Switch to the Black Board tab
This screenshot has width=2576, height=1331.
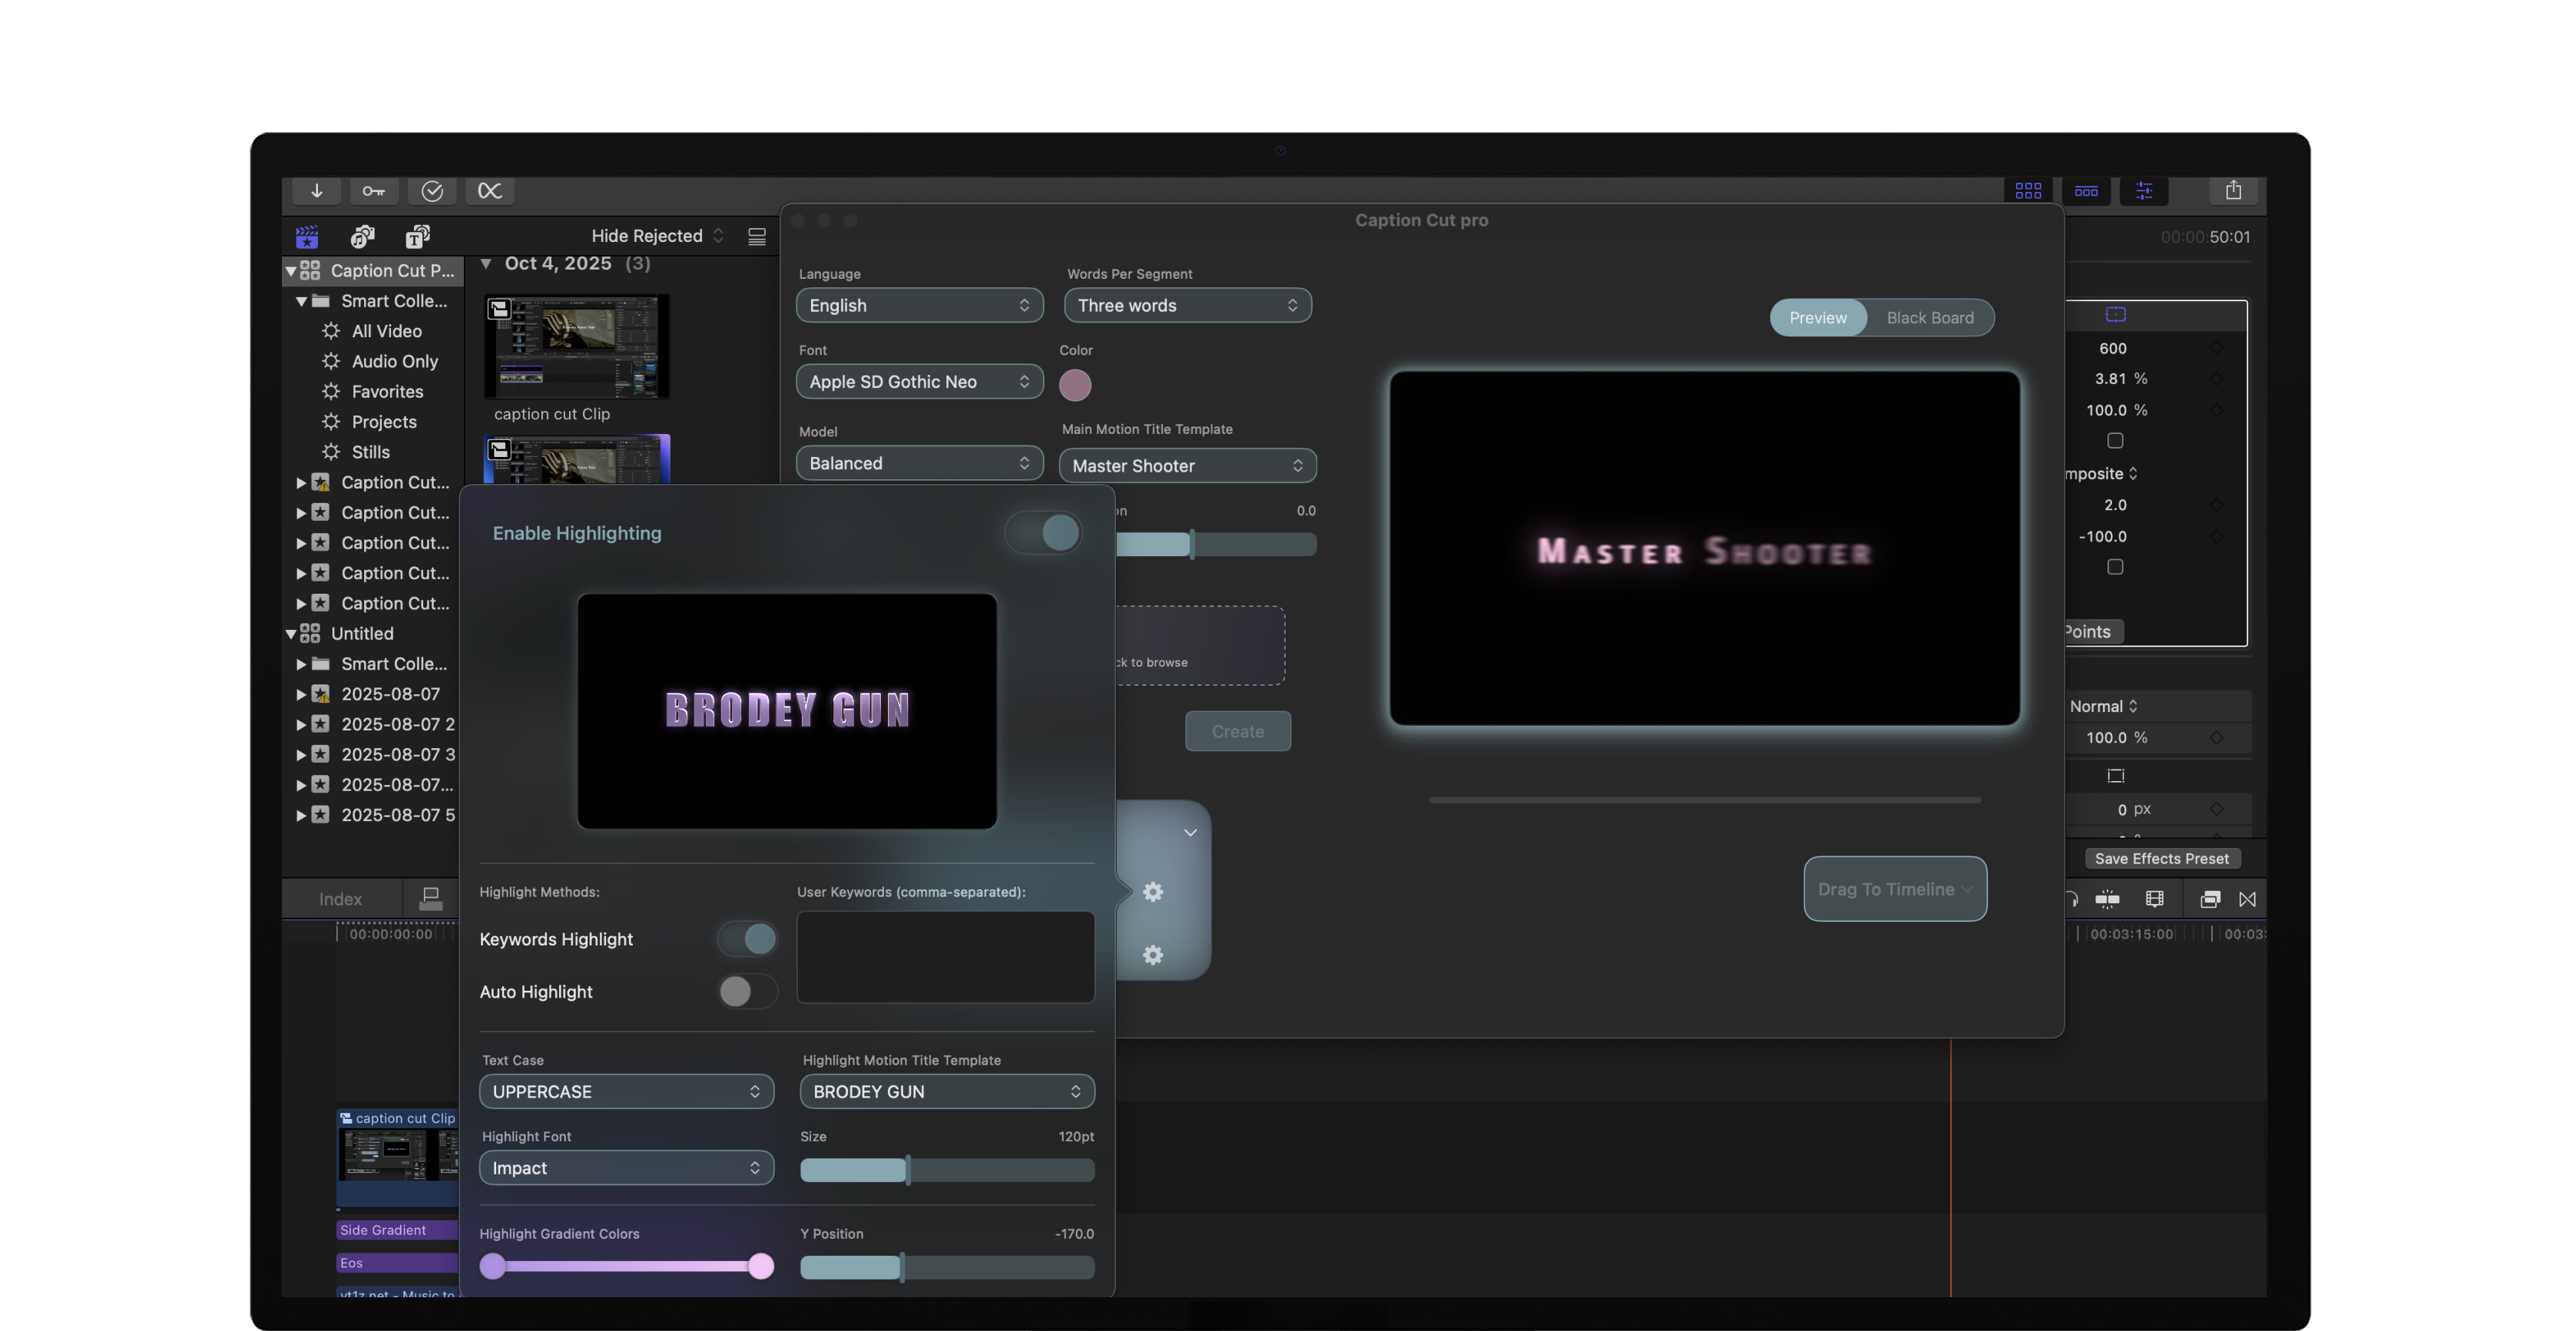[1929, 318]
